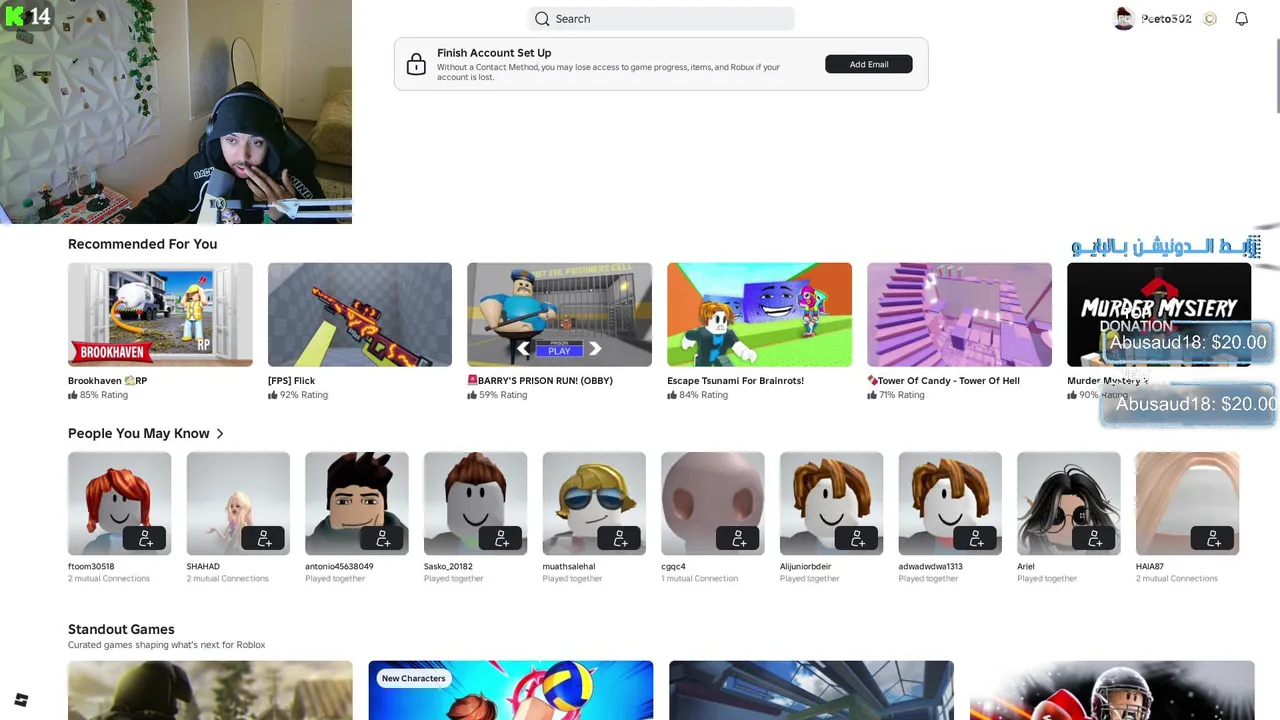
Task: Open muathsalehal avatar thumbnail
Action: (594, 503)
